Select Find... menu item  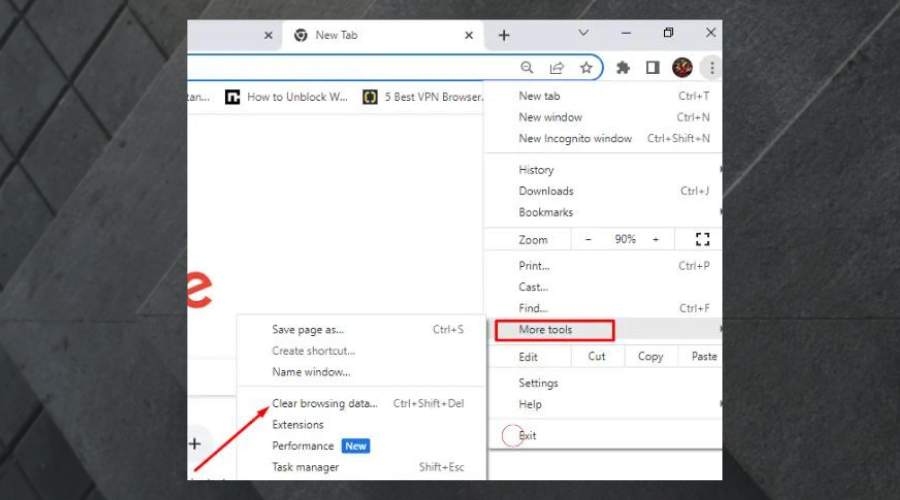pyautogui.click(x=603, y=308)
